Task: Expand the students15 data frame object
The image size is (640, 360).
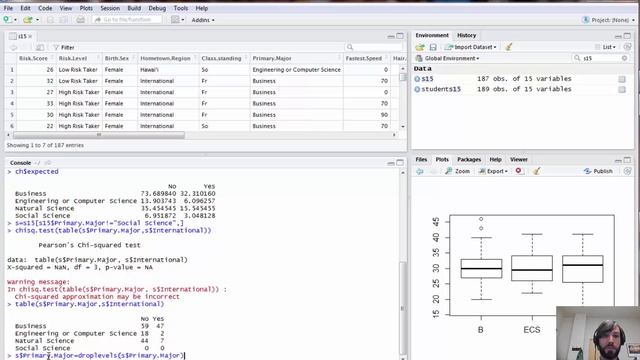Action: coord(417,89)
